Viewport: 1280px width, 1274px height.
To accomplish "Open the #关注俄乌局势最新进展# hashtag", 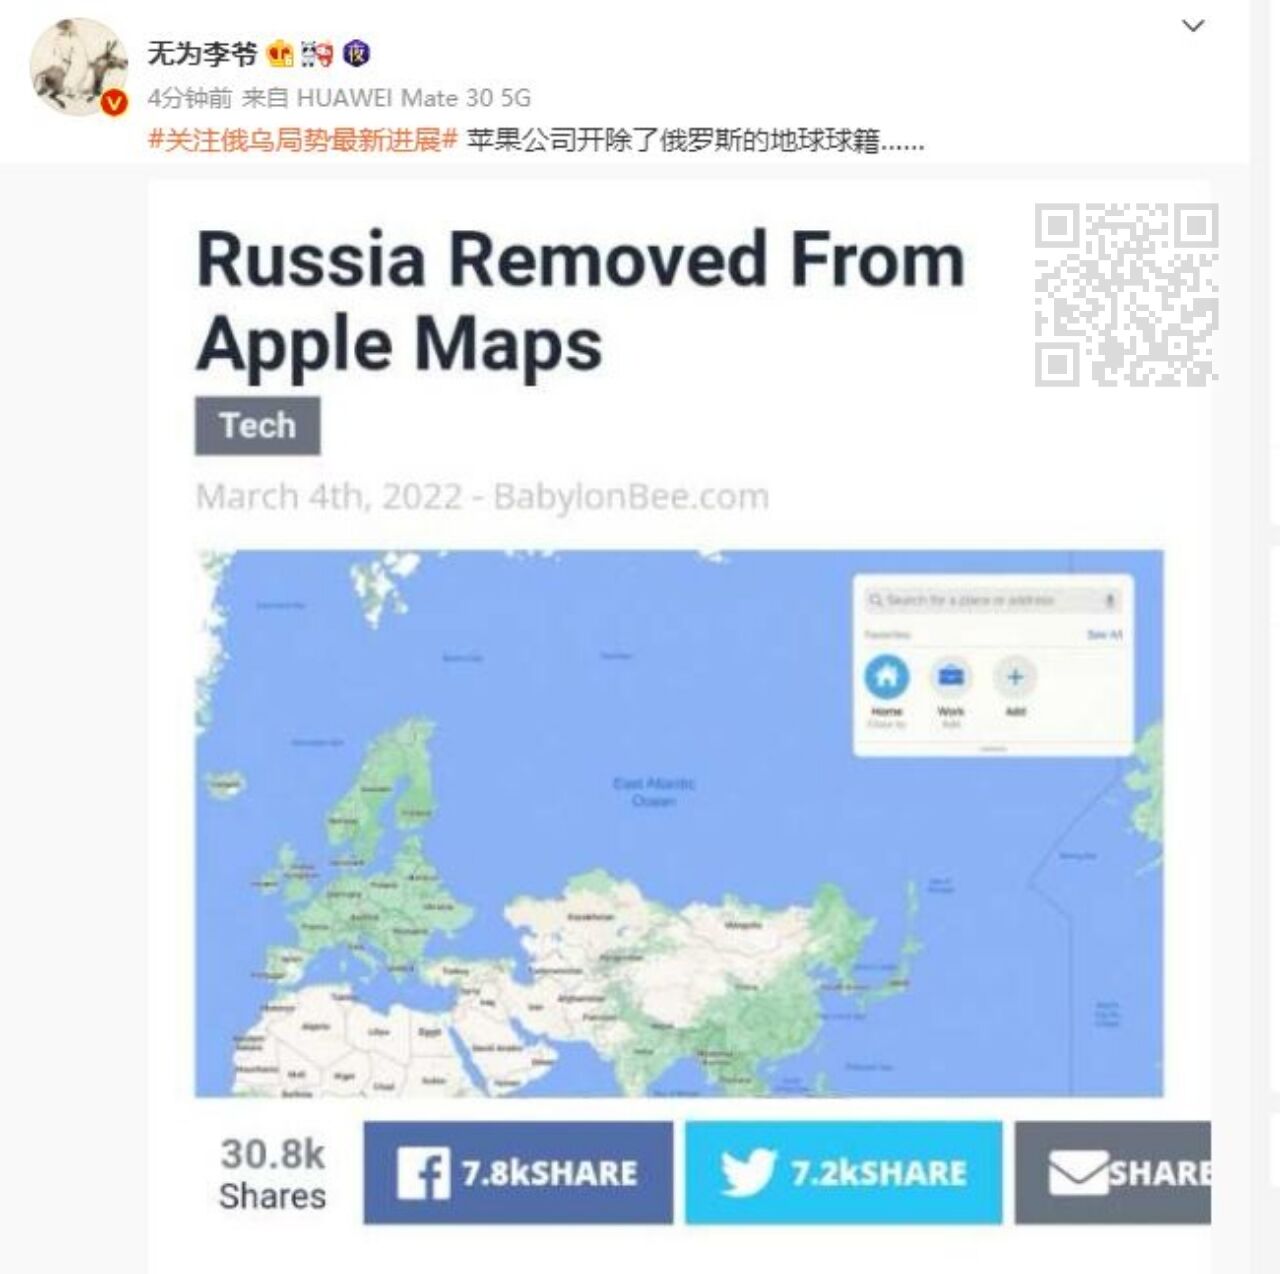I will (303, 141).
